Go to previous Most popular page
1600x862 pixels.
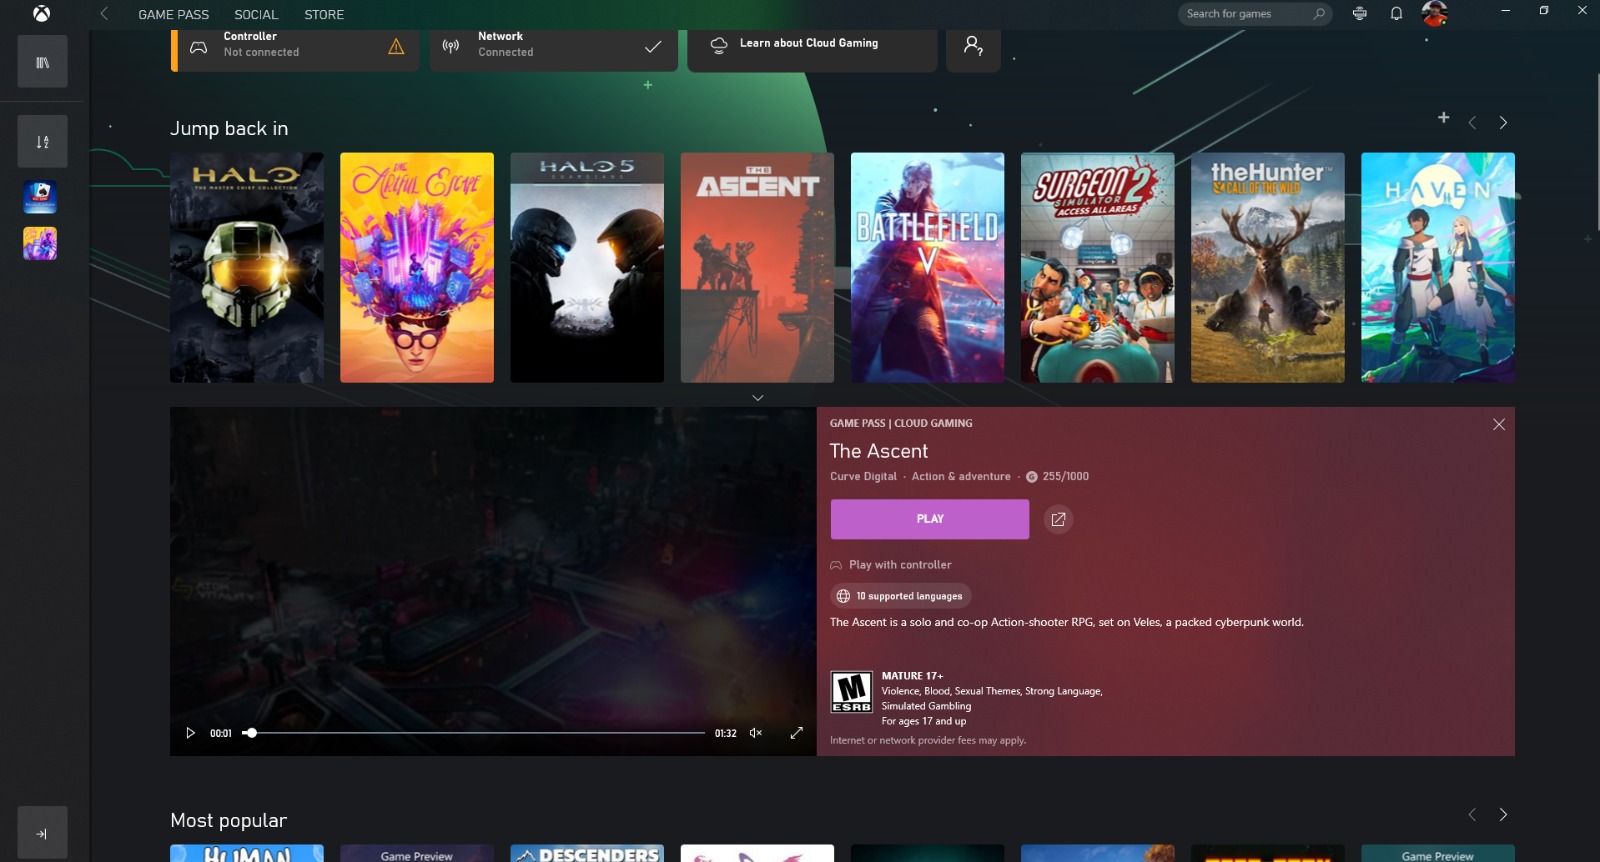pyautogui.click(x=1472, y=815)
